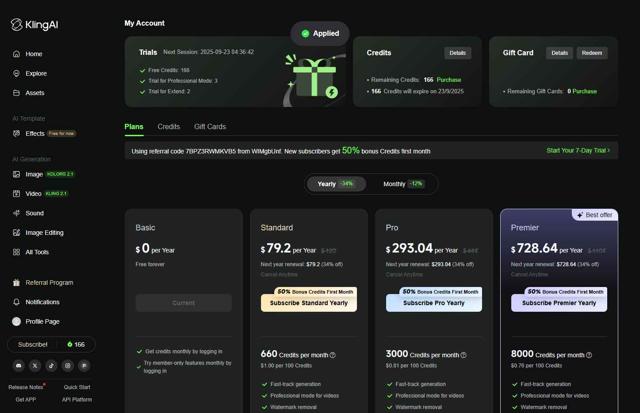Click the Next Session timestamp text
The image size is (640, 413).
209,52
